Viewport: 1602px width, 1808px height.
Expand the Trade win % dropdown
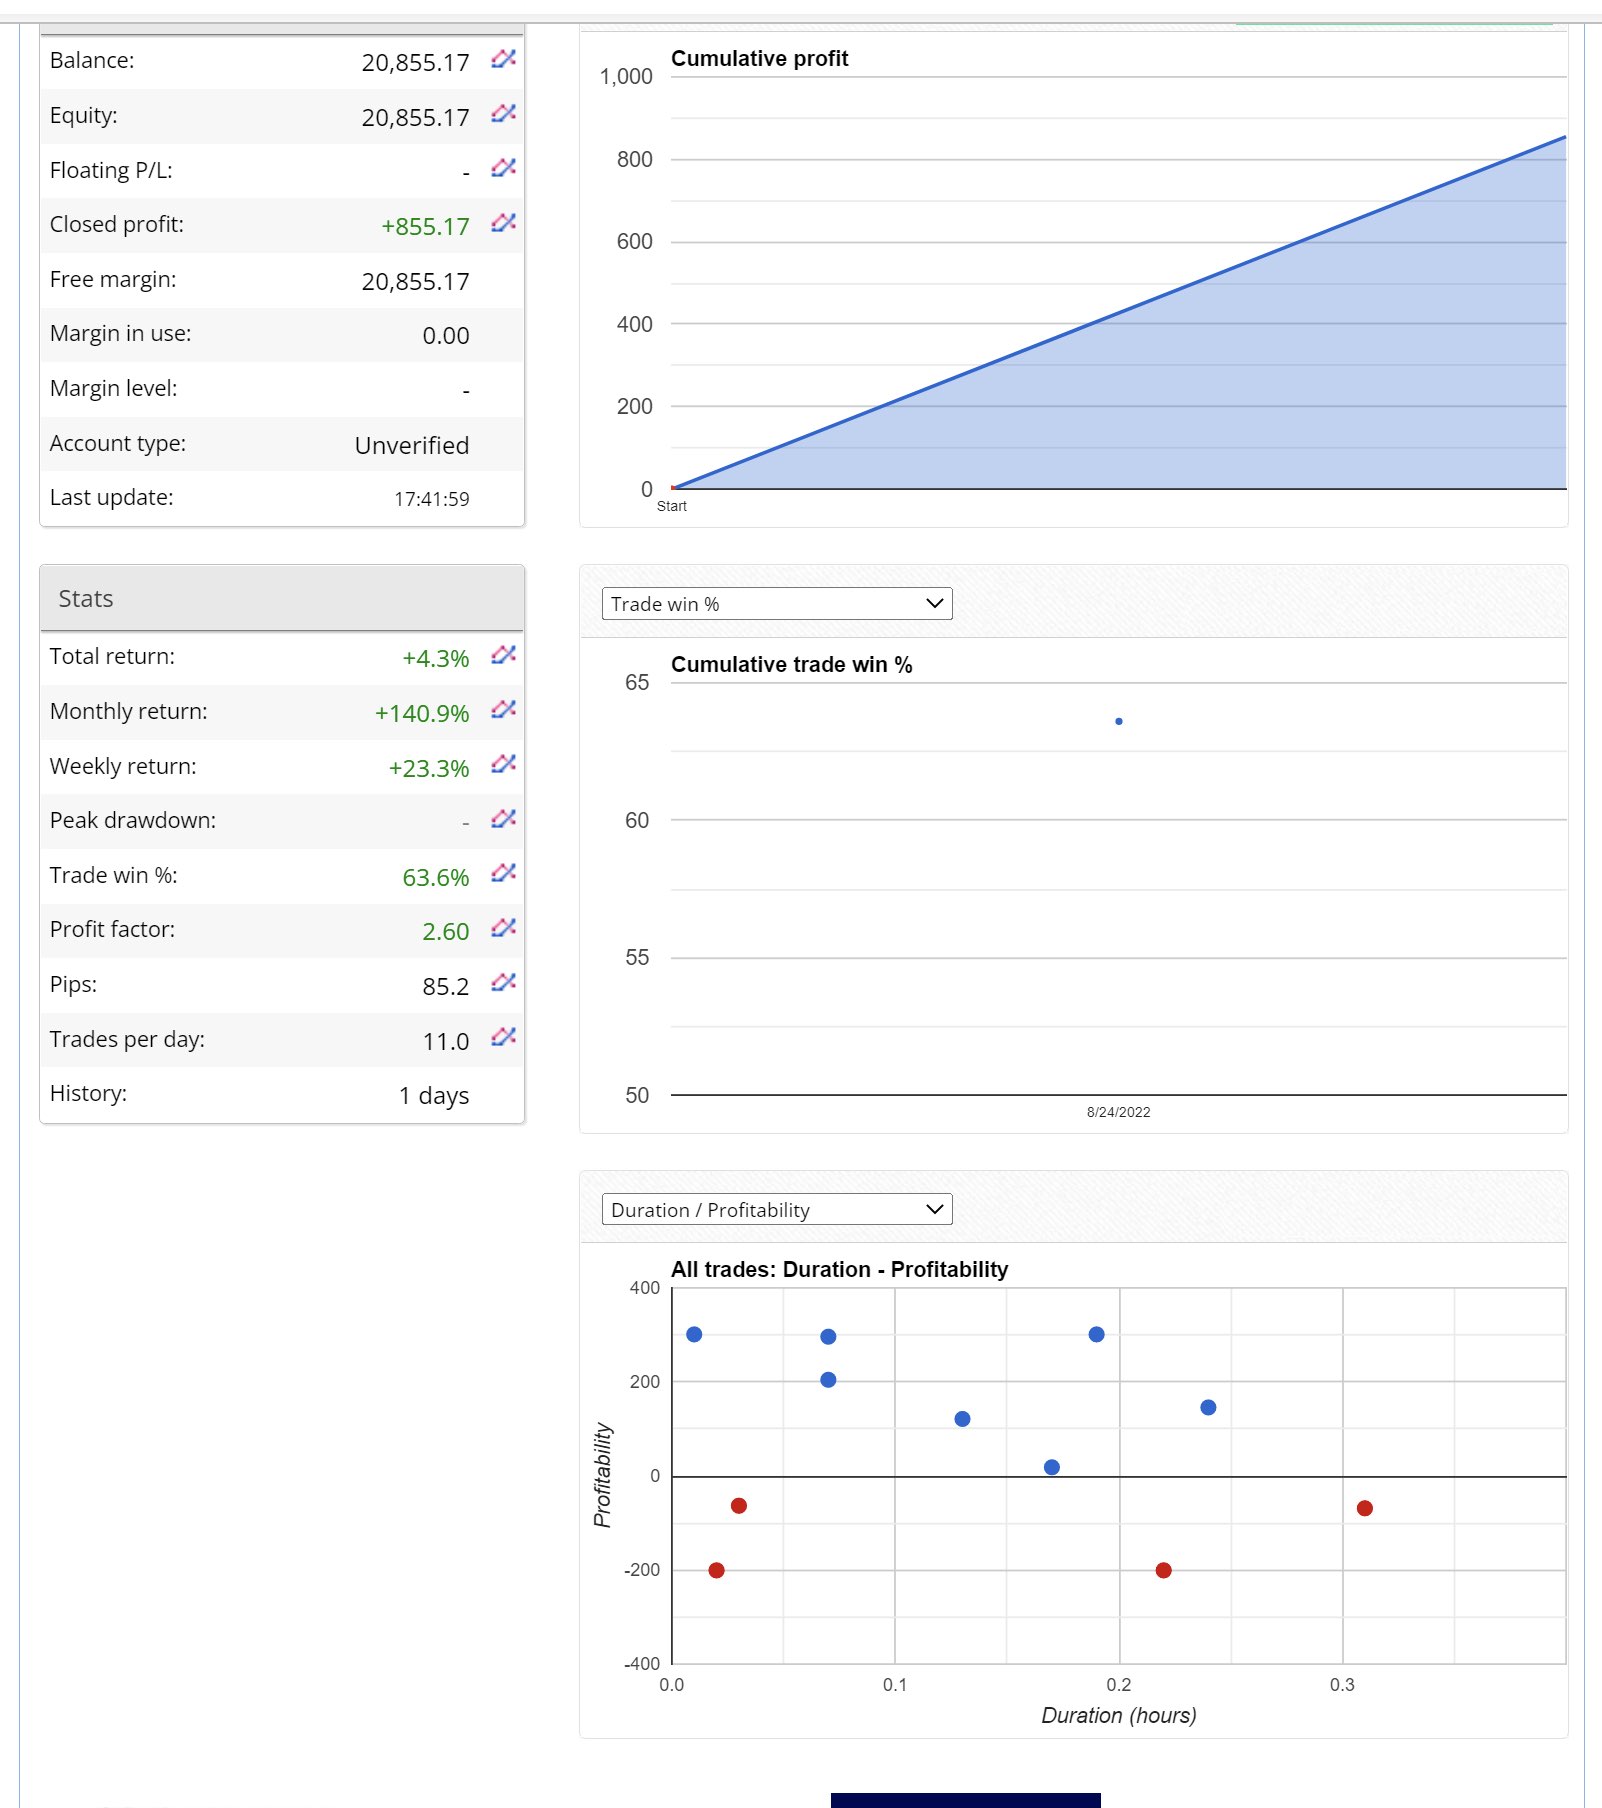777,604
